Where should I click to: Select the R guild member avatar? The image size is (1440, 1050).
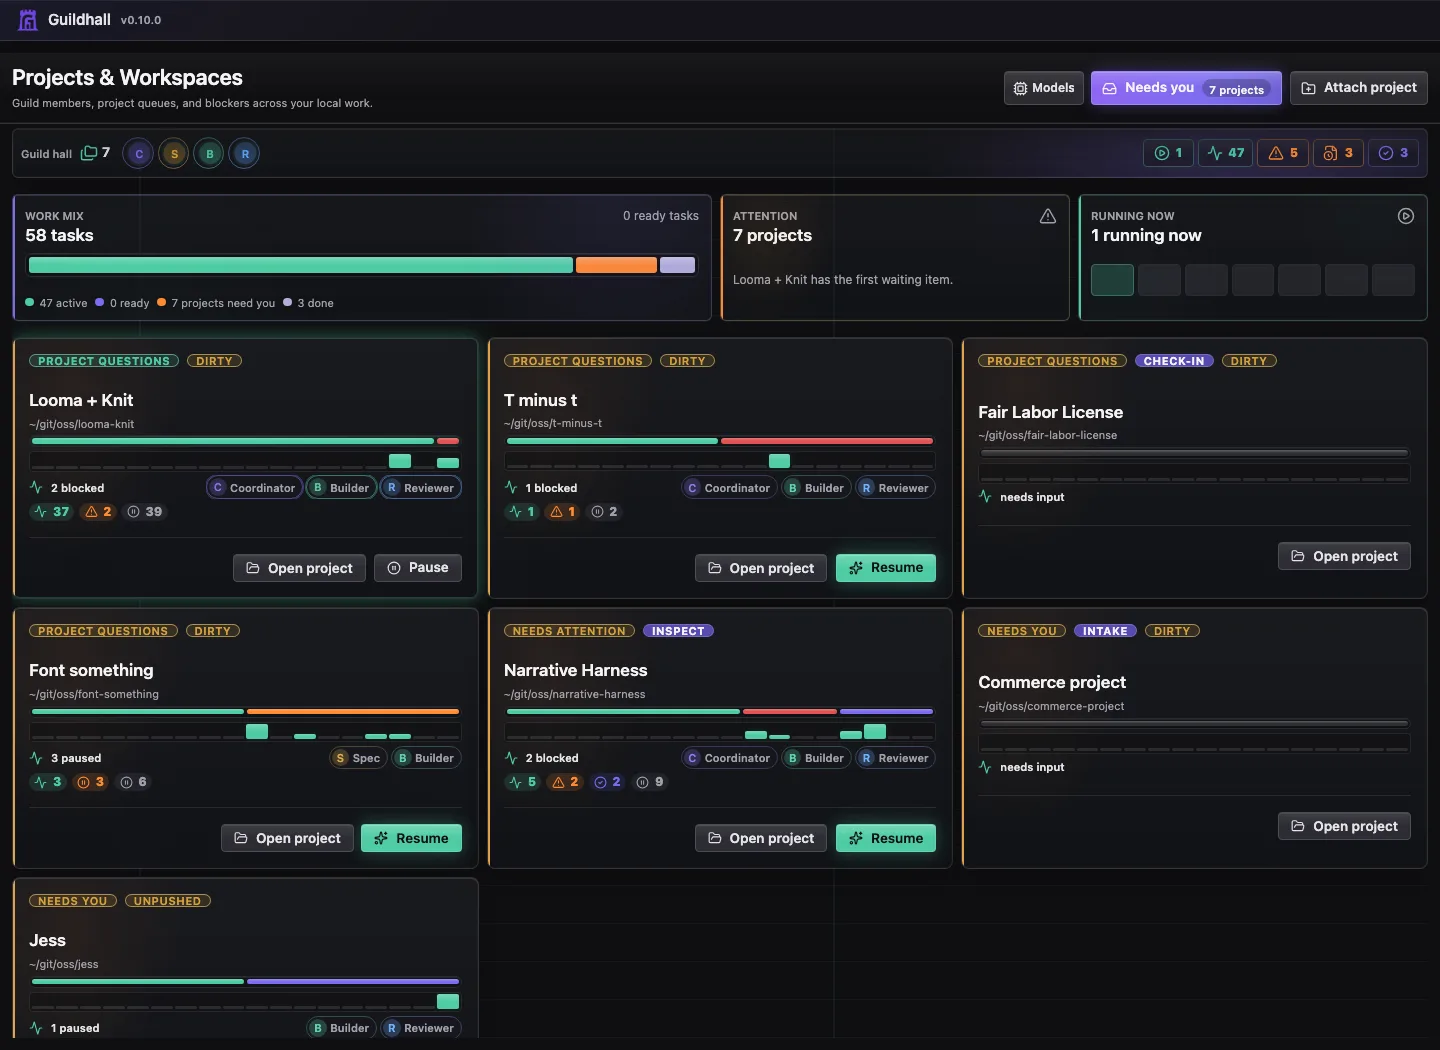pyautogui.click(x=245, y=154)
